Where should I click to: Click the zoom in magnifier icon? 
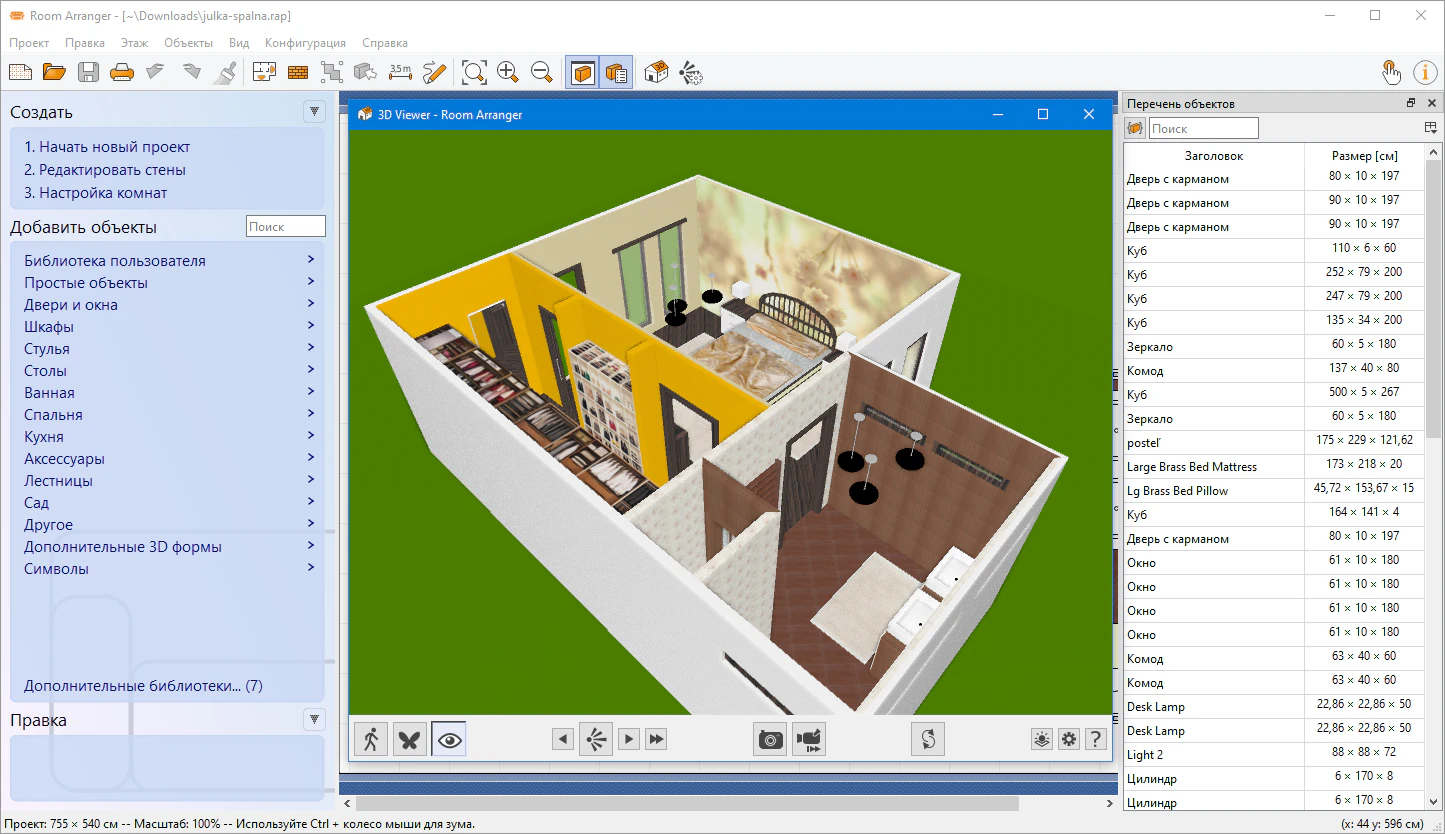(508, 72)
